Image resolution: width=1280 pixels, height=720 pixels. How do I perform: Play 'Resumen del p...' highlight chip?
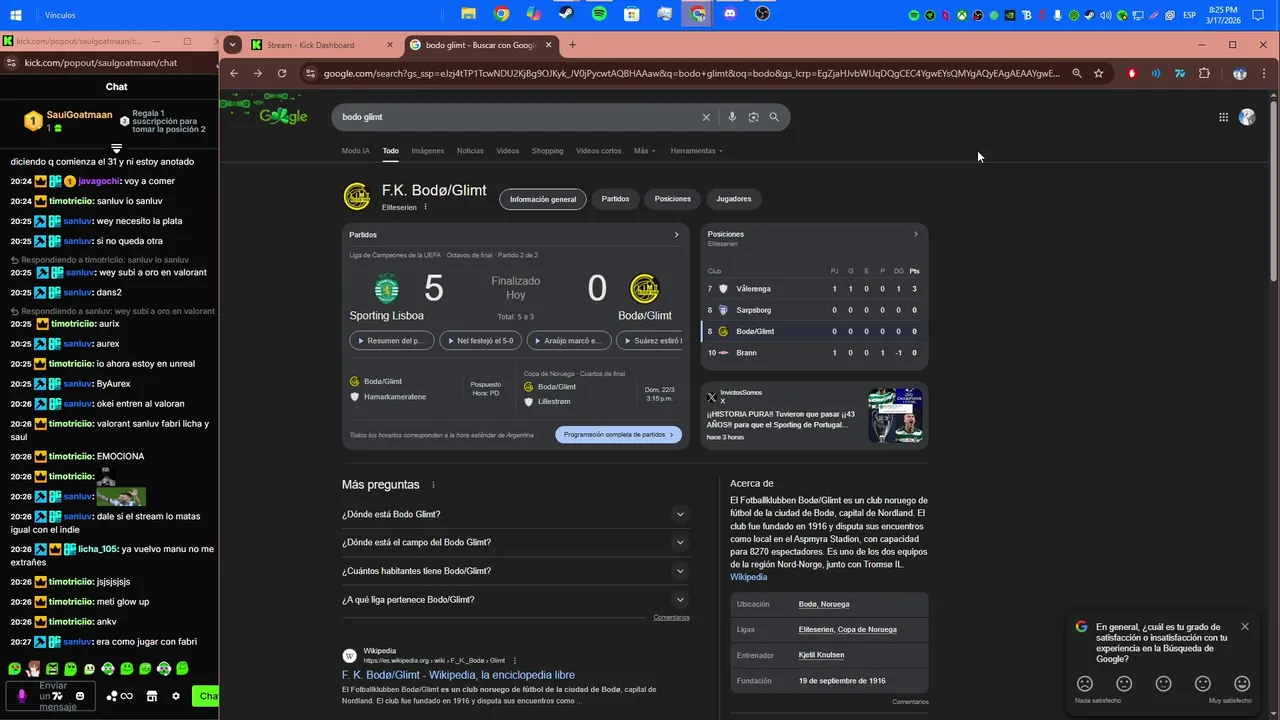[392, 341]
